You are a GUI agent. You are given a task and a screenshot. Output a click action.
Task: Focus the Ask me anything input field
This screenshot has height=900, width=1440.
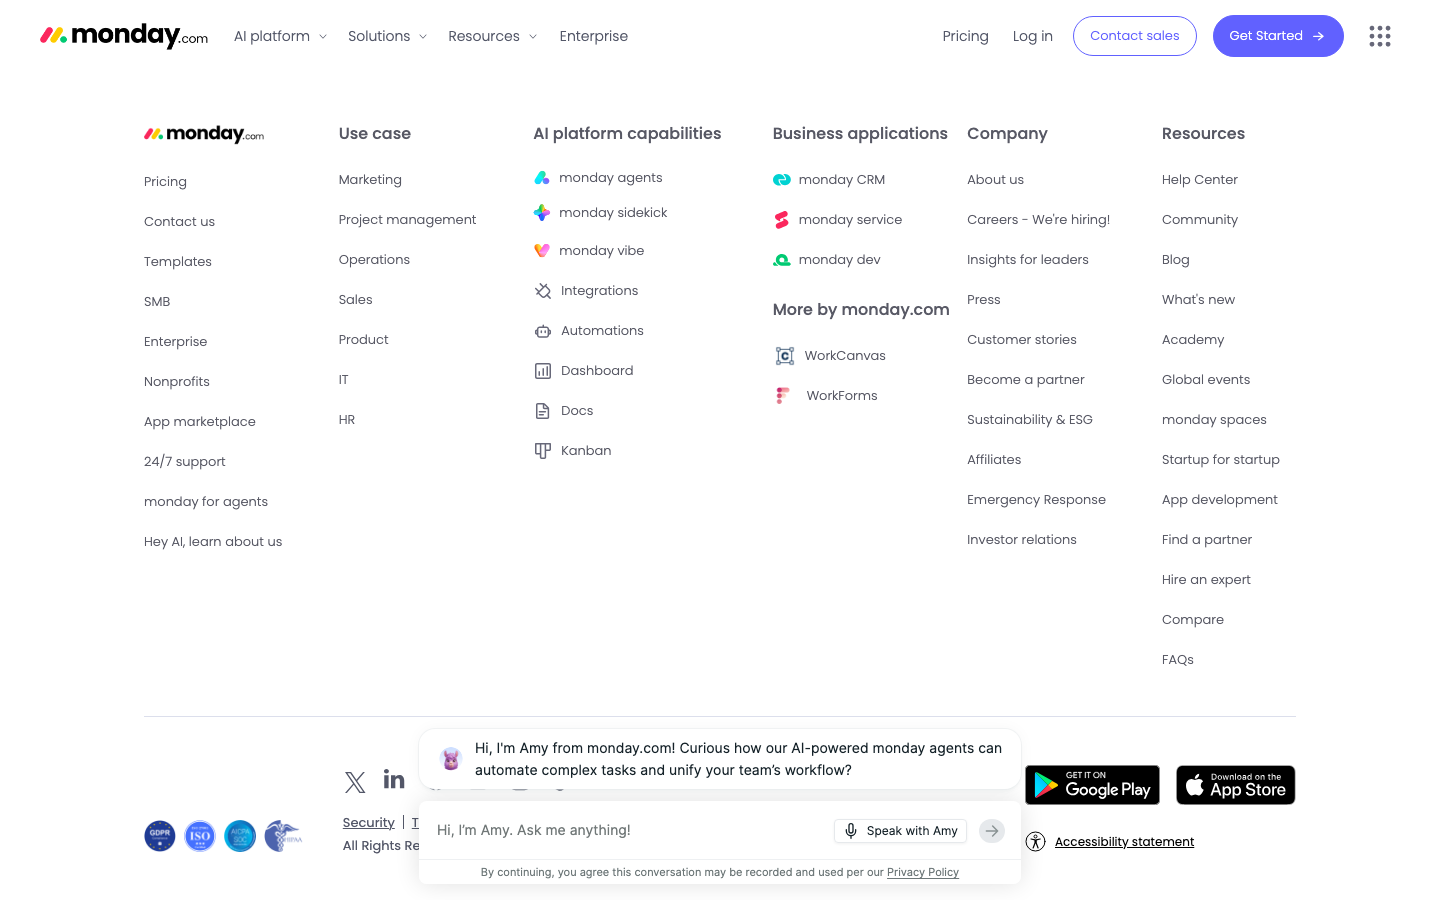630,831
